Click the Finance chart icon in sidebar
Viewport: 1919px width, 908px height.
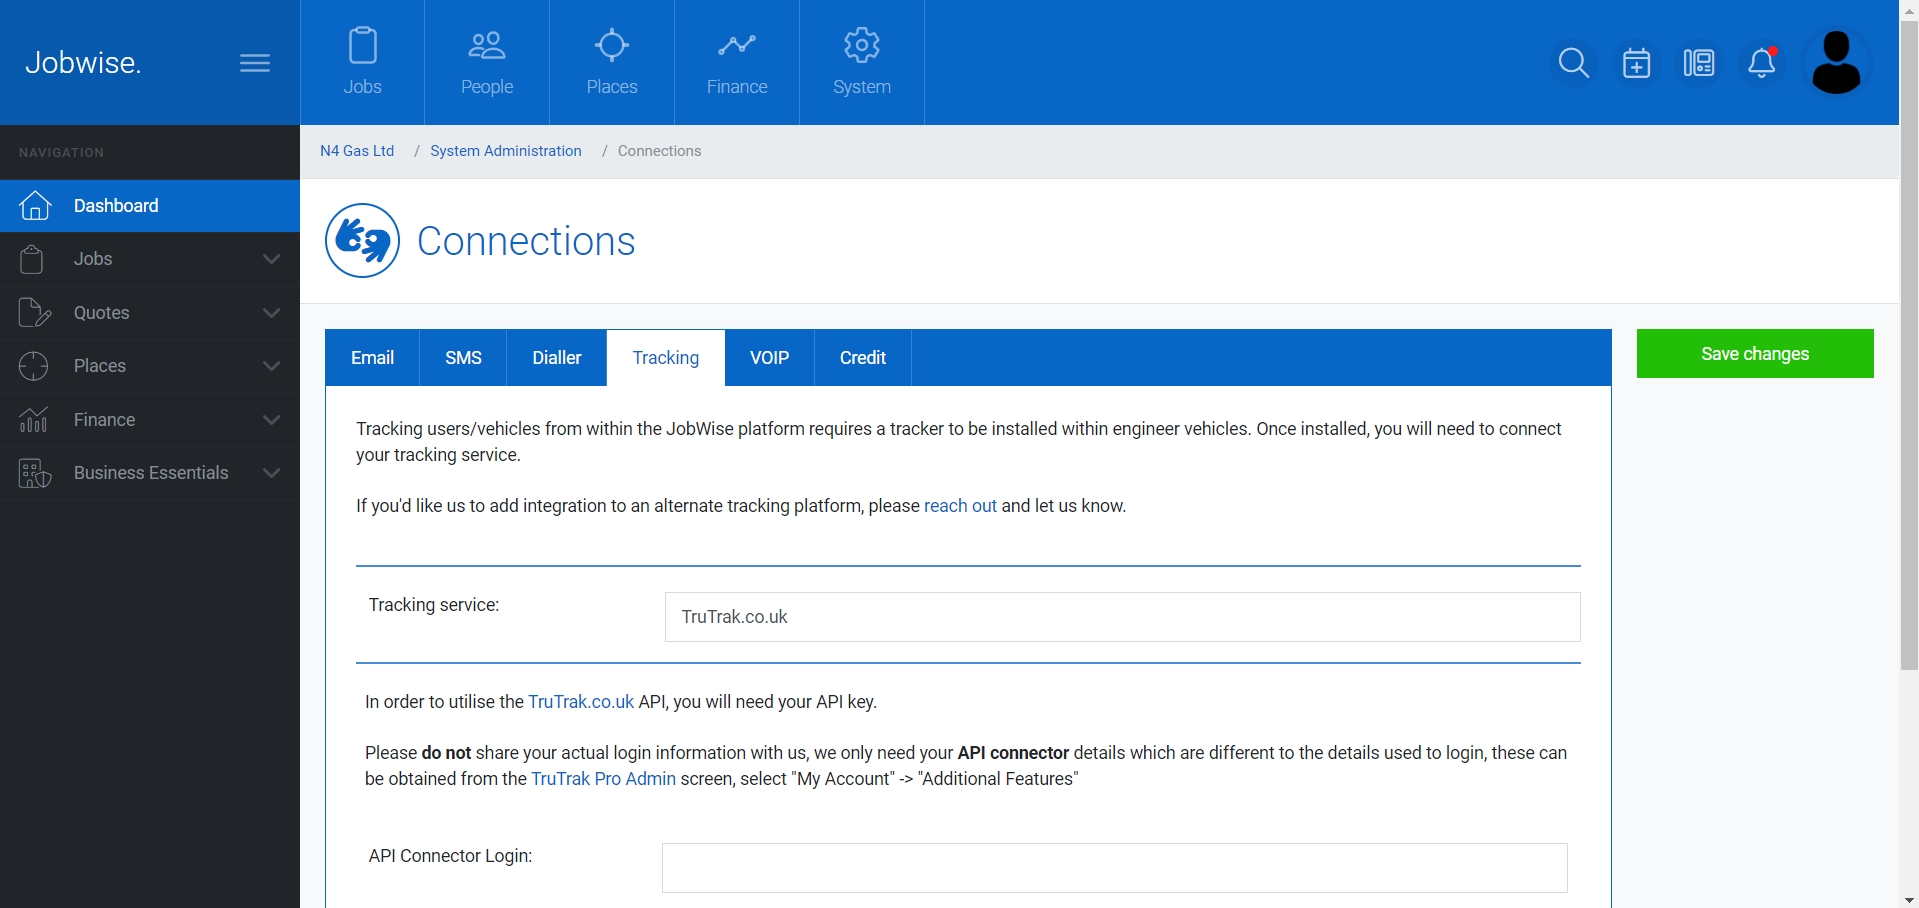tap(34, 419)
